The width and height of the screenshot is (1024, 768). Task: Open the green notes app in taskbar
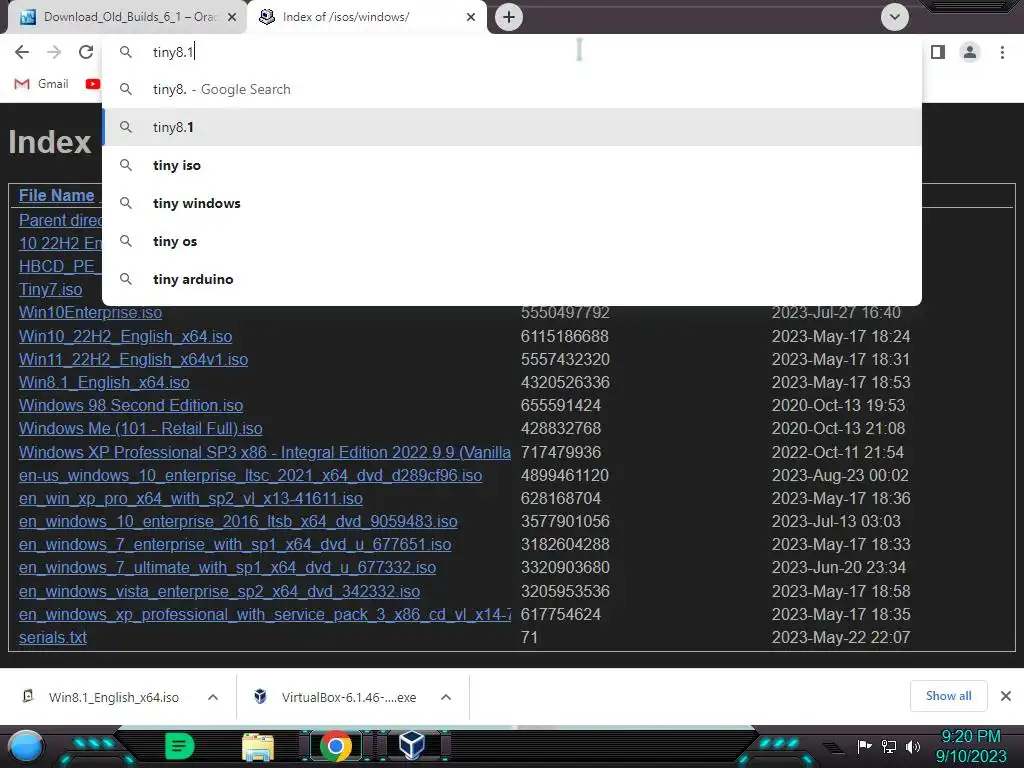[x=180, y=746]
